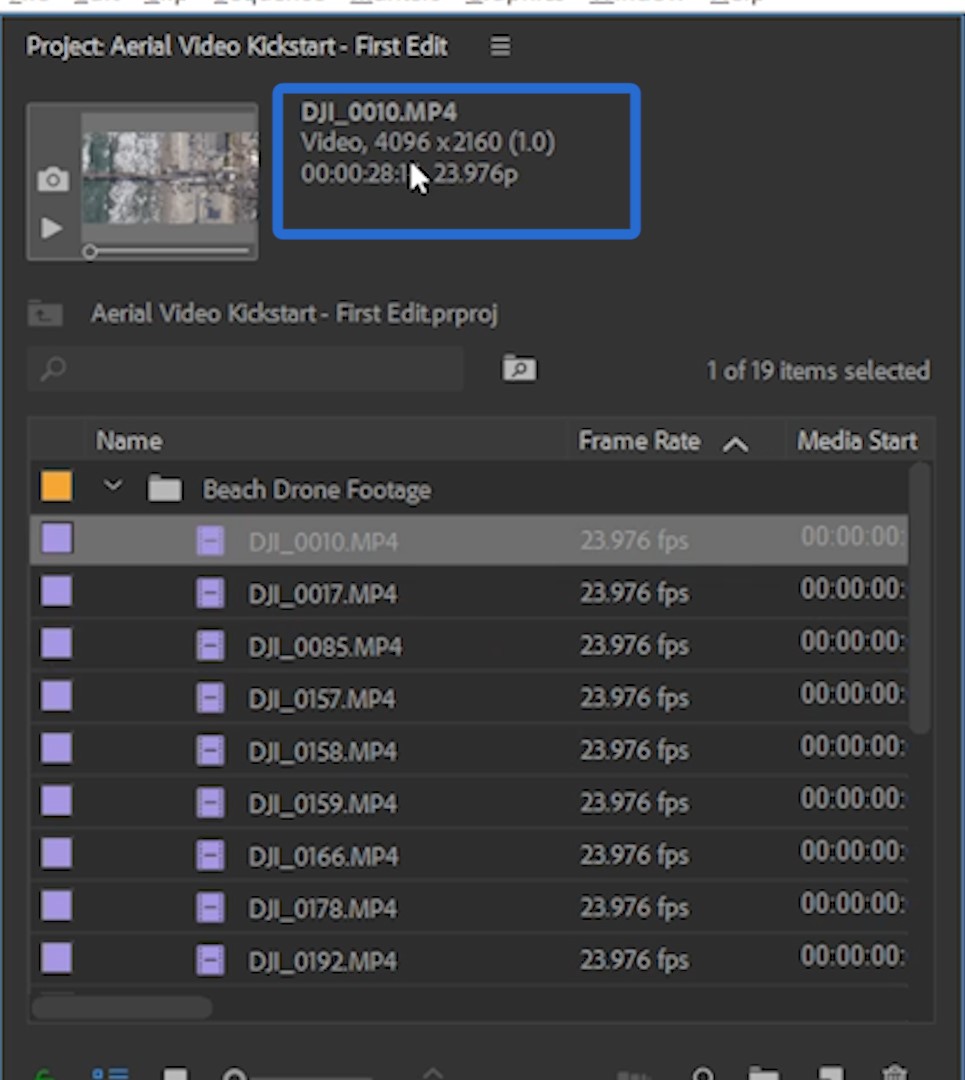Click the purple label of DJI_0085.MP4
This screenshot has width=965, height=1080.
tap(56, 644)
